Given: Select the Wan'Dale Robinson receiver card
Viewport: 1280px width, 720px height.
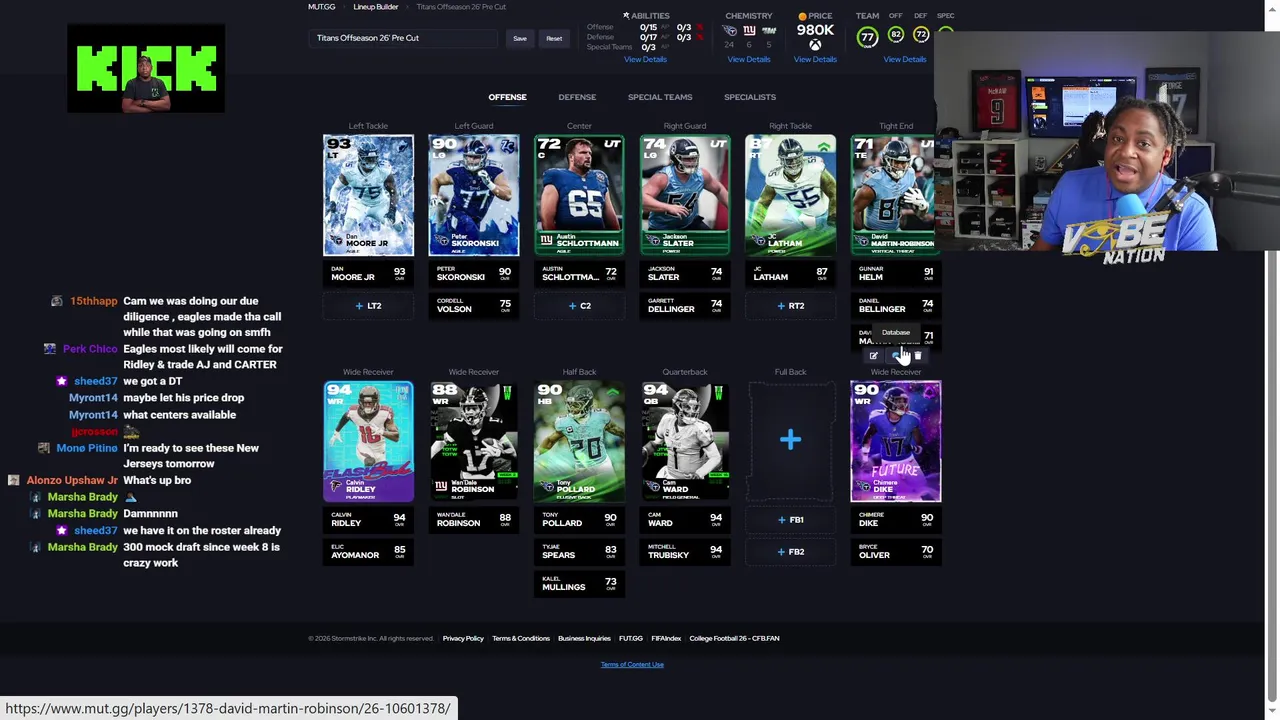Looking at the screenshot, I should [474, 441].
